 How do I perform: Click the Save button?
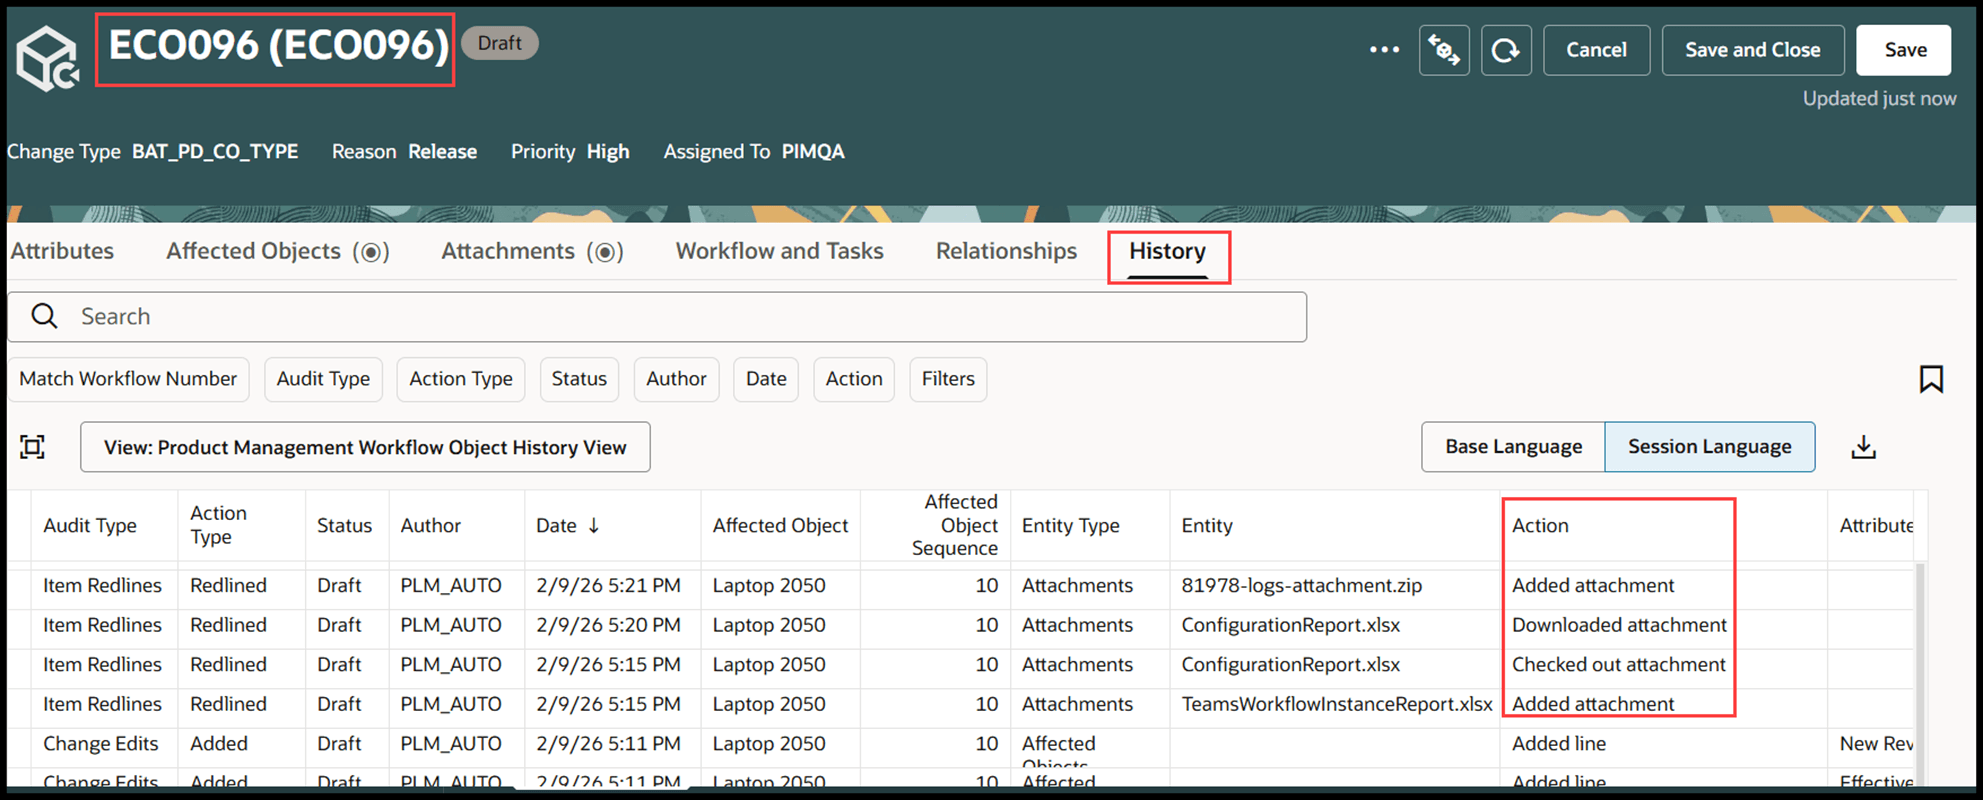pos(1905,50)
